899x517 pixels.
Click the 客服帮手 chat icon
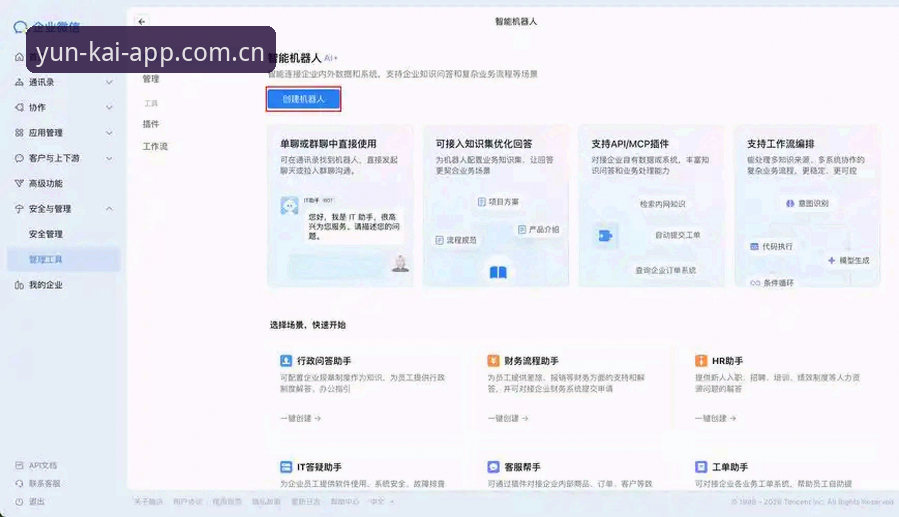[494, 467]
